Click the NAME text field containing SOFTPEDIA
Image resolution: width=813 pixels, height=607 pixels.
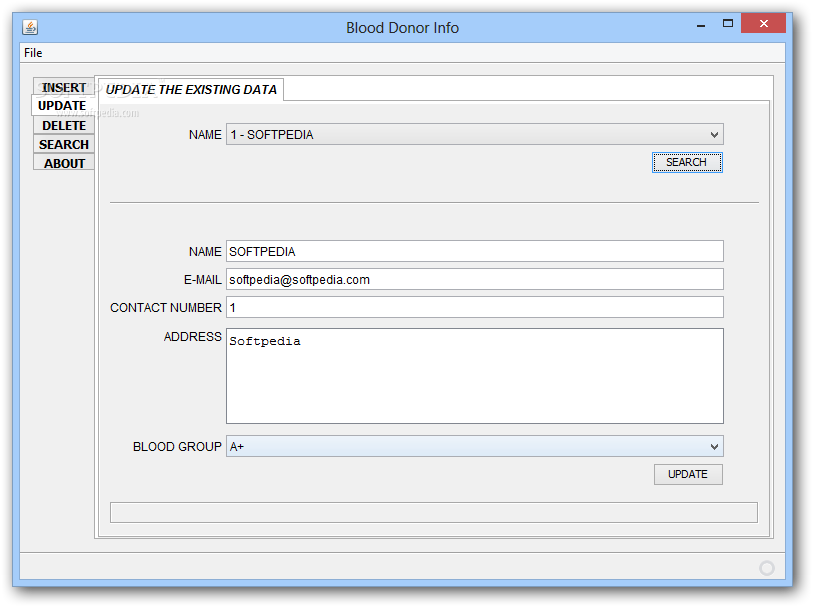coord(474,251)
